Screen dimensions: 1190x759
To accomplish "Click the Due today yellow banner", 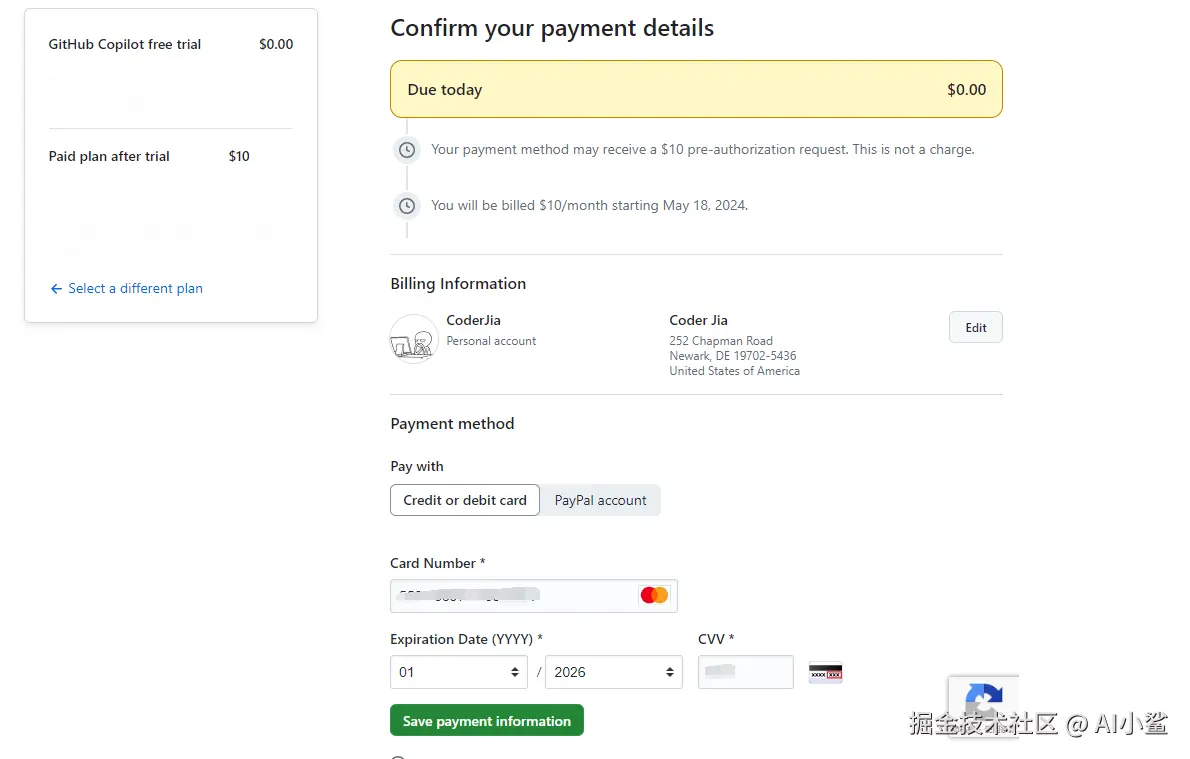I will [696, 89].
